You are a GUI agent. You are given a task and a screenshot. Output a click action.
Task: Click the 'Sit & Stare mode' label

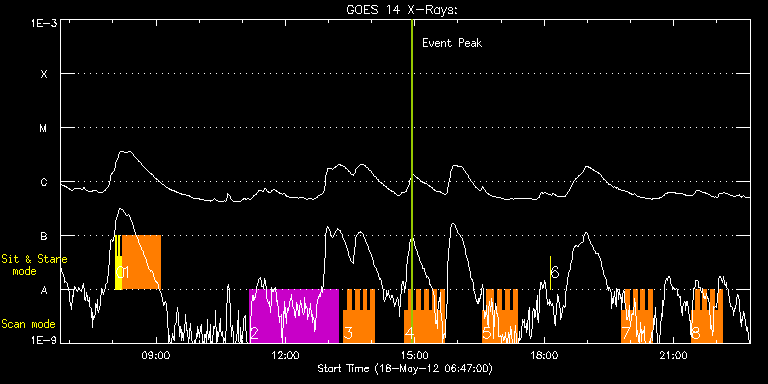(34, 265)
